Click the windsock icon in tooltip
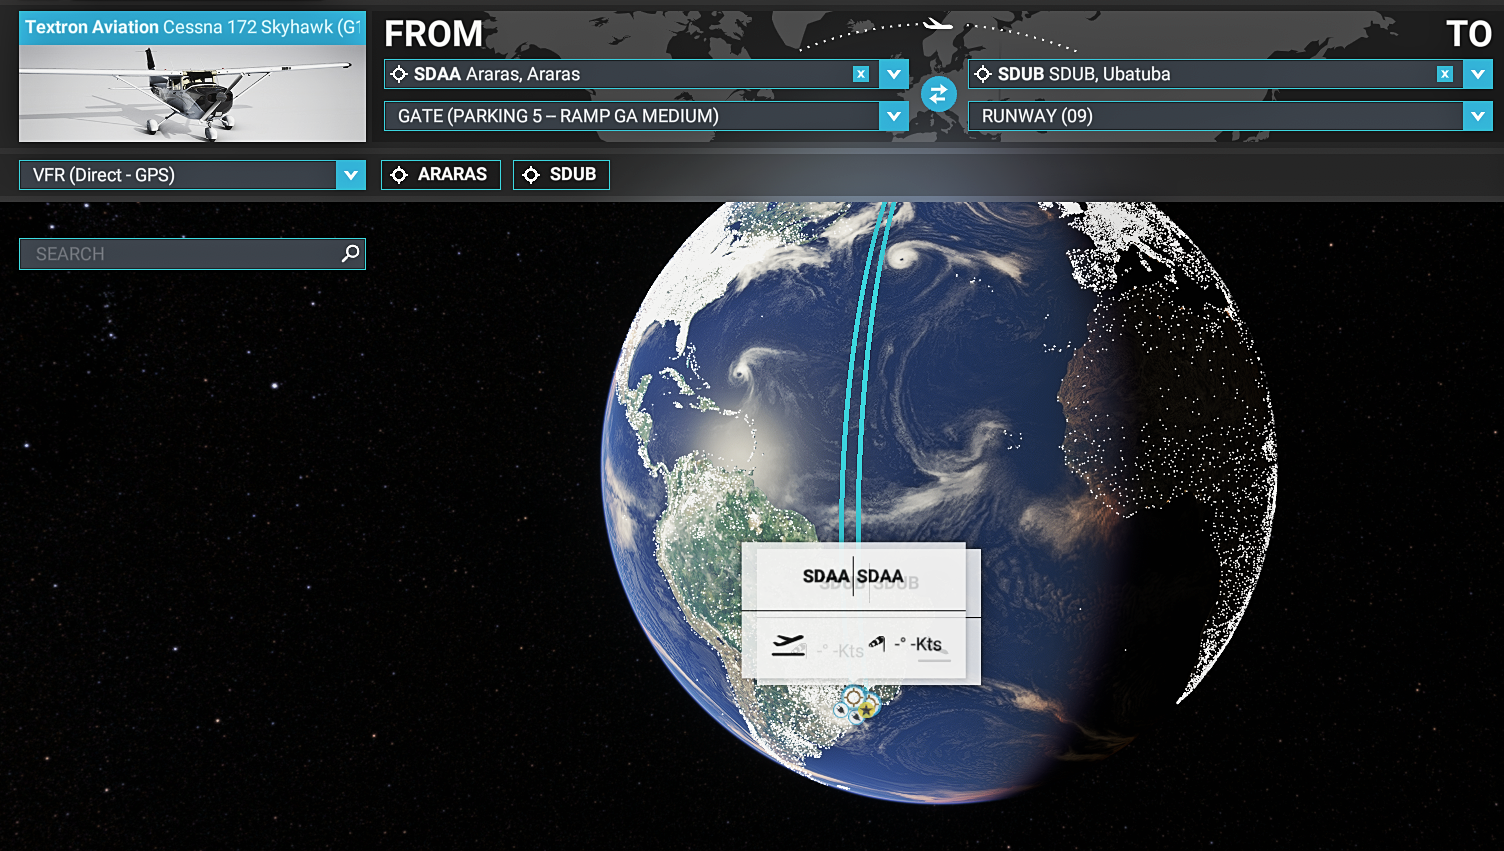 pyautogui.click(x=877, y=643)
